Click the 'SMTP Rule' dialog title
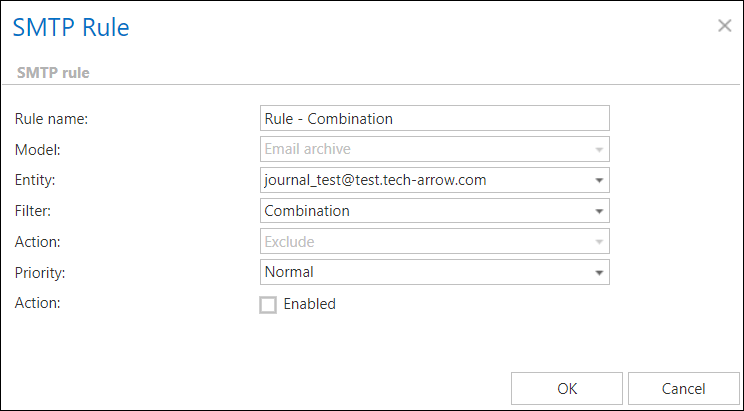Viewport: 744px width, 411px height. (x=71, y=28)
